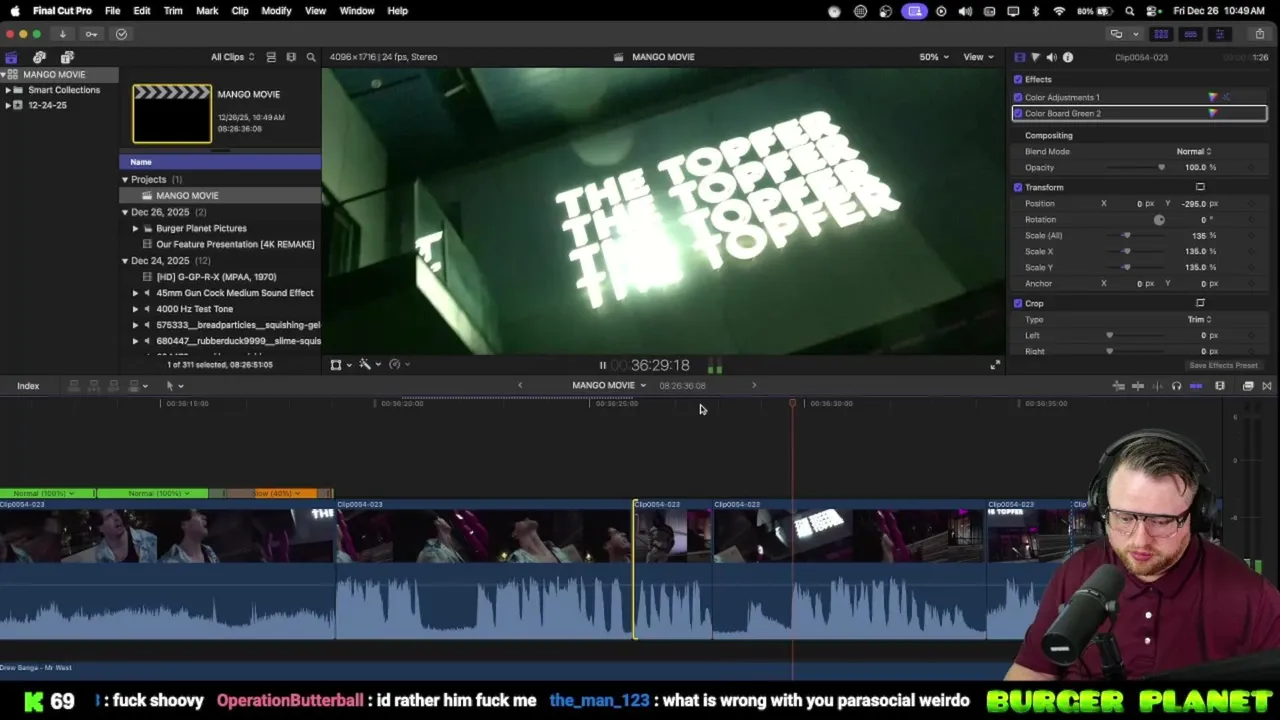Adjust the Opacity slider handle

1161,167
